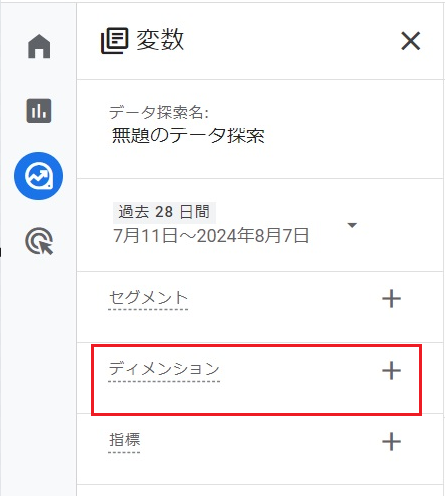Click the 指標 label
Viewport: 445px width, 496px height.
[x=124, y=440]
